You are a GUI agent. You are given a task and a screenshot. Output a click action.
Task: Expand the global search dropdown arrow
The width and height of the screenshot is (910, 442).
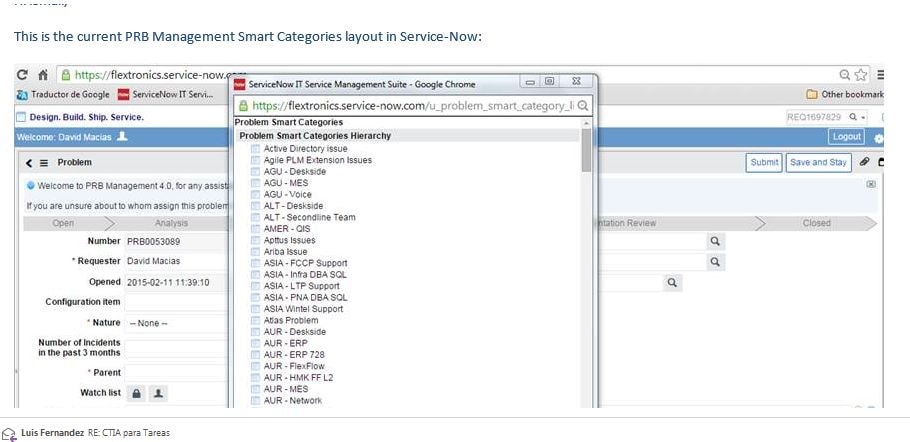tap(864, 117)
